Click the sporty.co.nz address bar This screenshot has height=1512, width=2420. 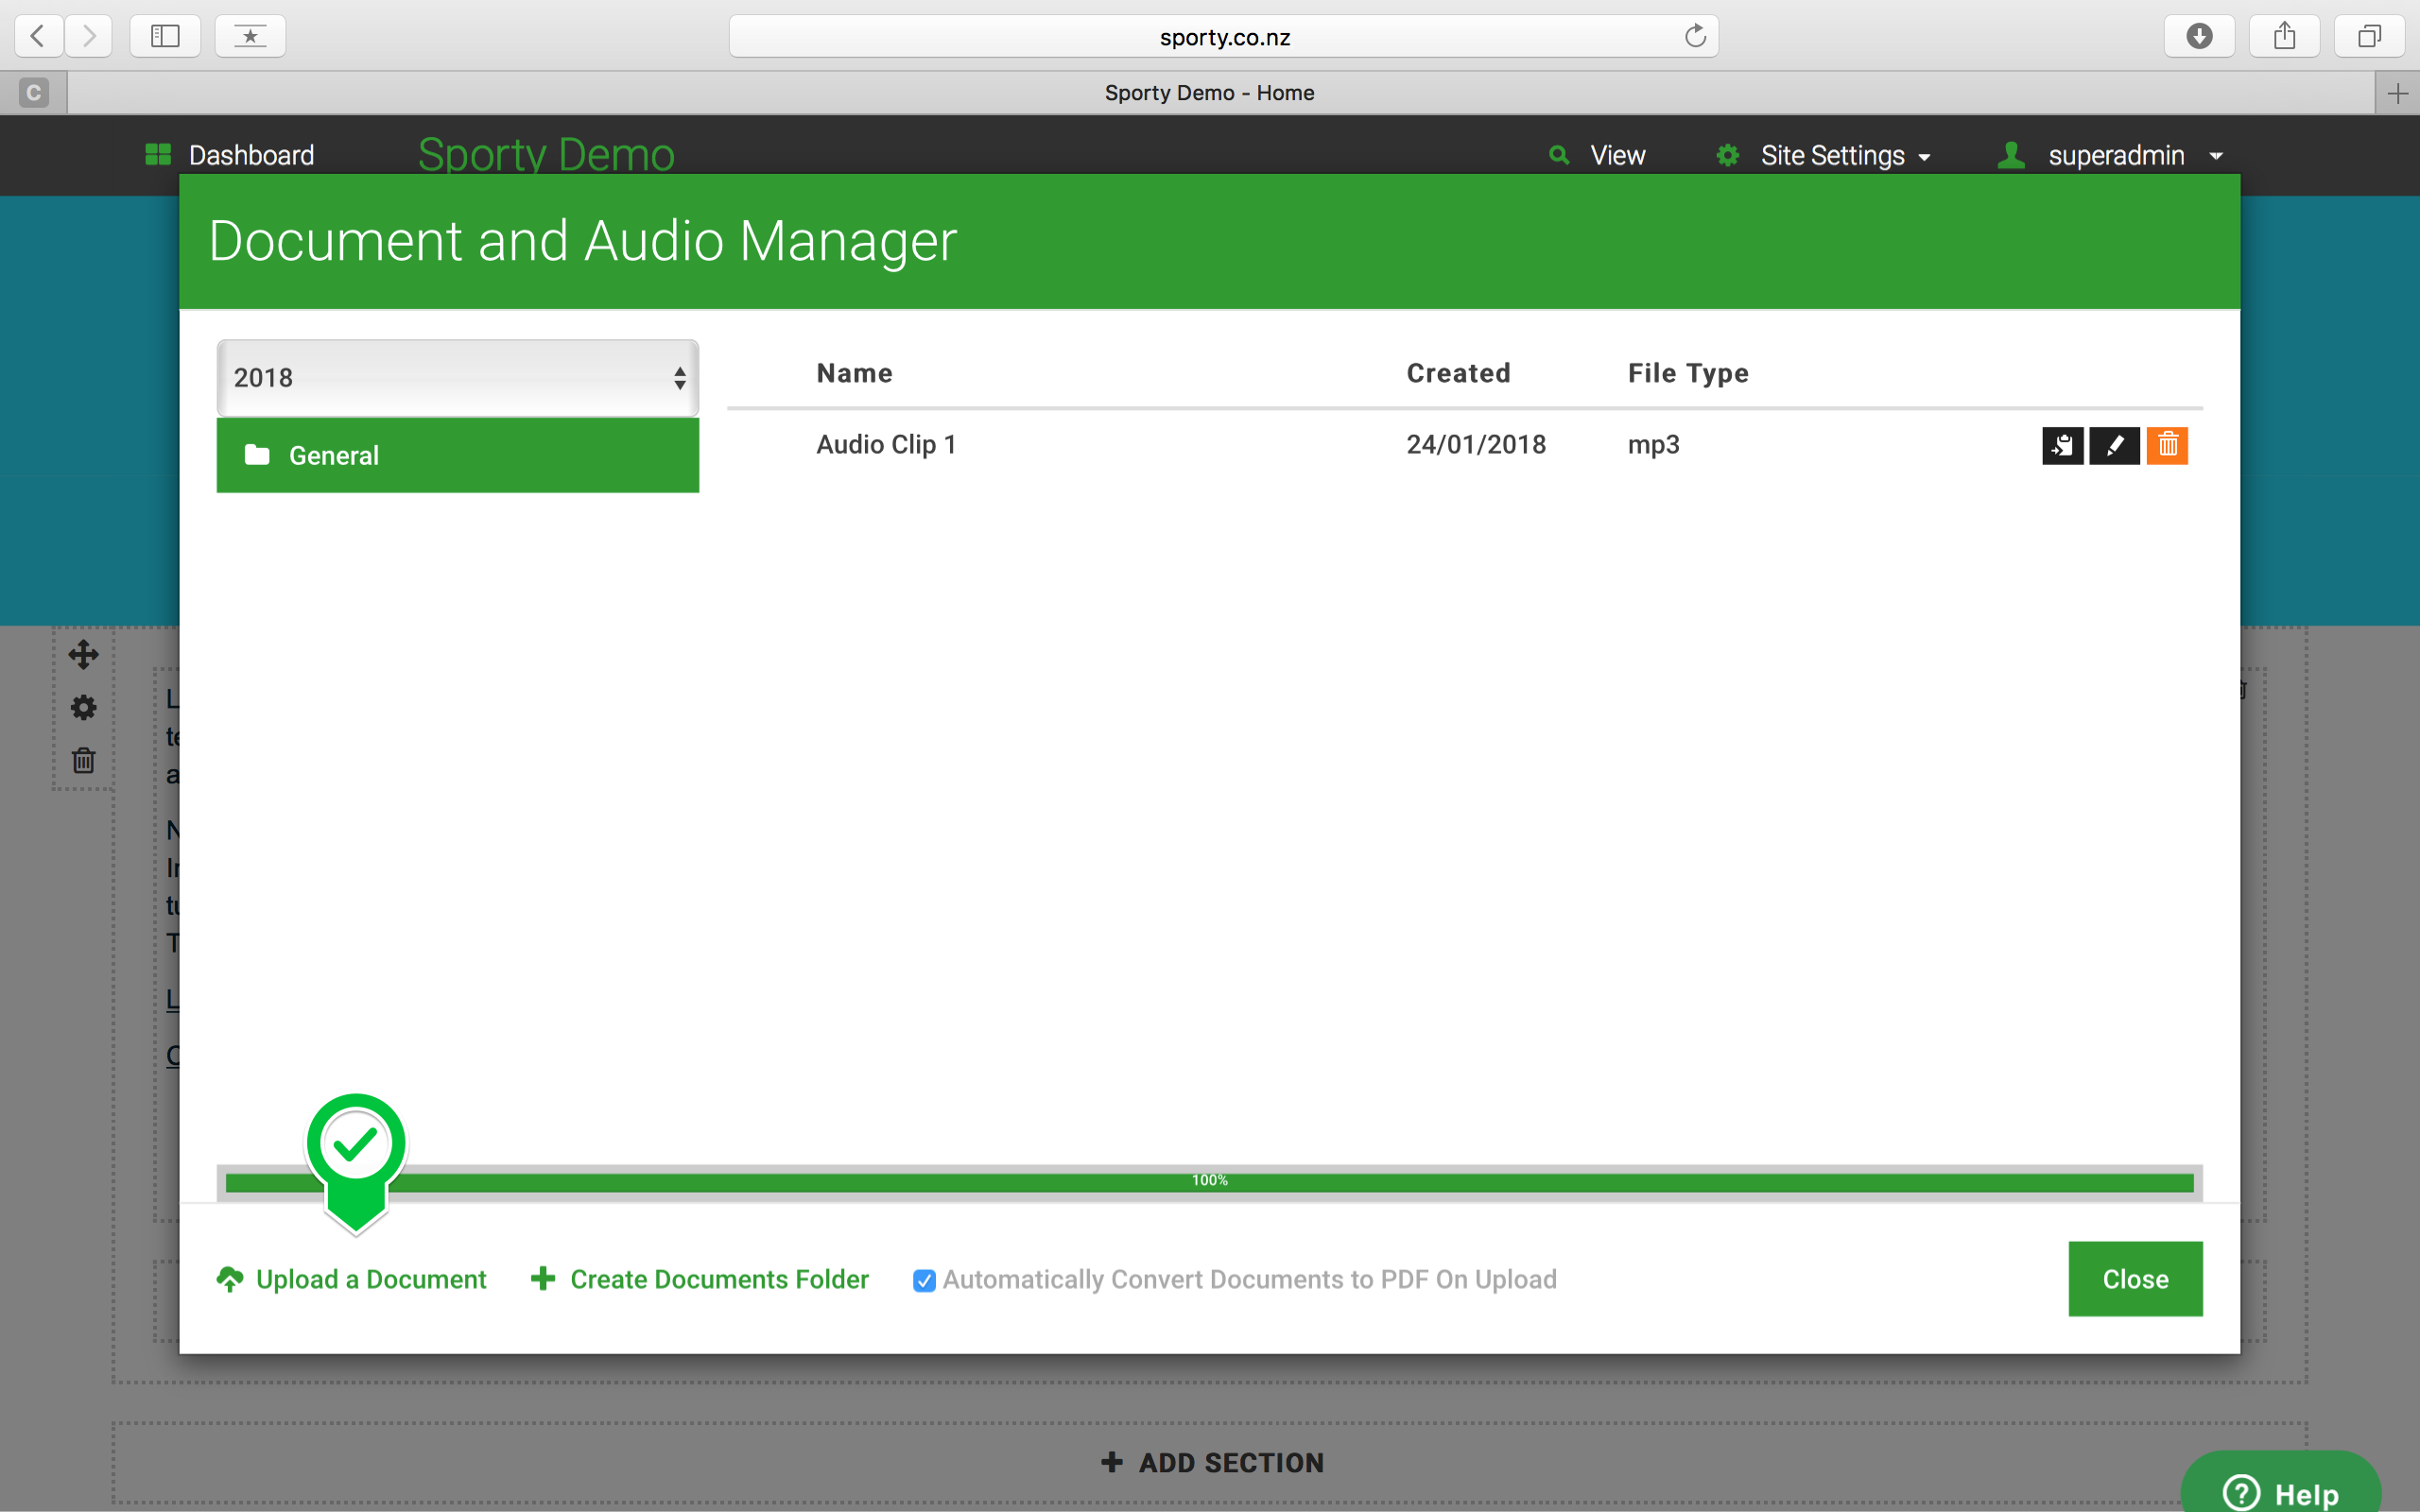coord(1223,36)
